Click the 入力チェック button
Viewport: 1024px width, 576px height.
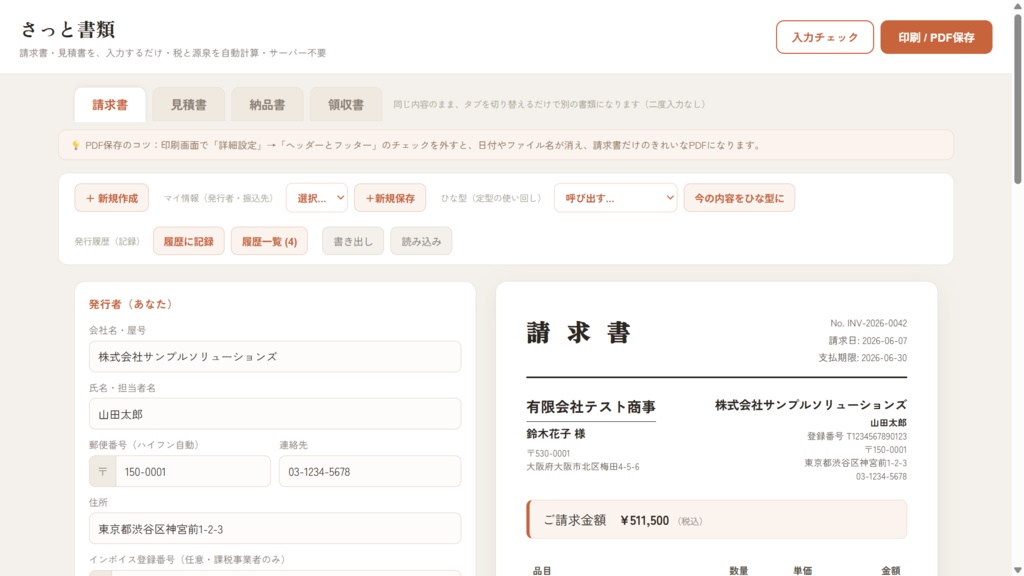[x=824, y=37]
